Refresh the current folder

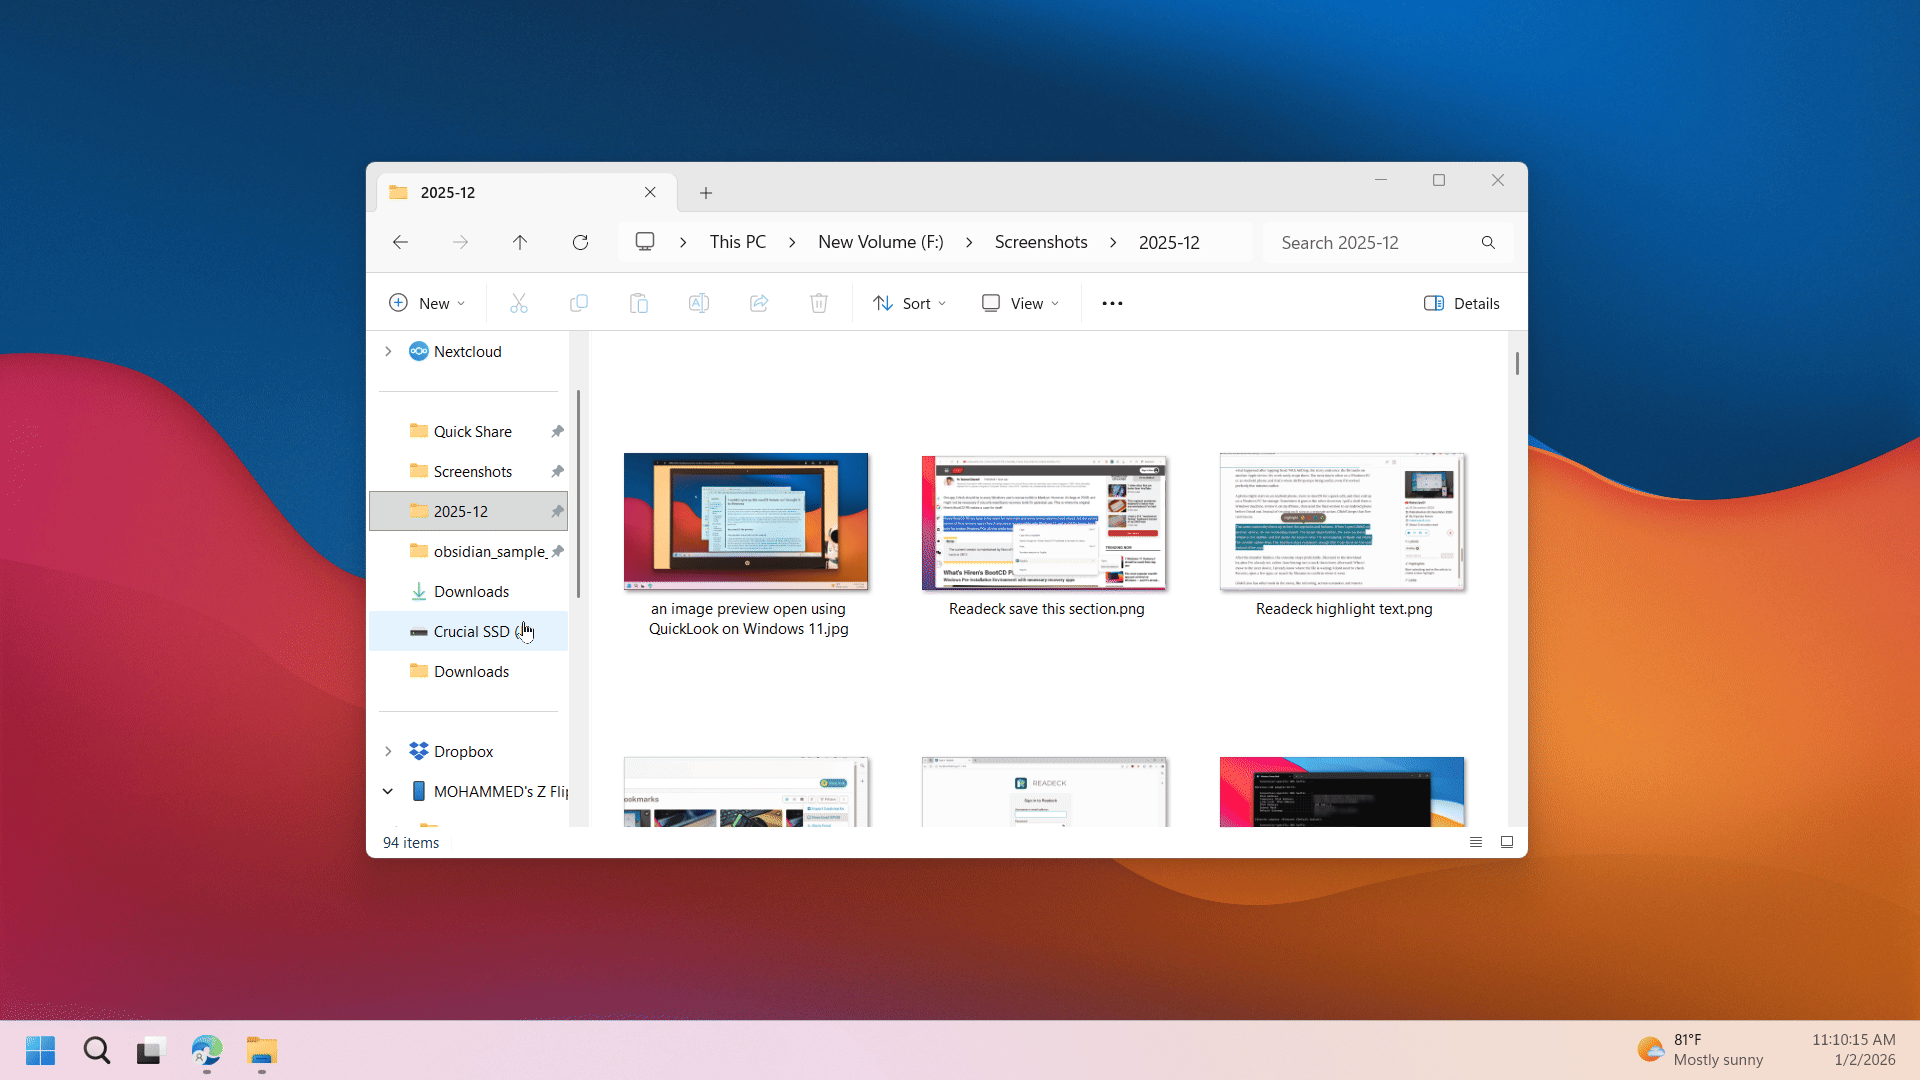point(580,242)
